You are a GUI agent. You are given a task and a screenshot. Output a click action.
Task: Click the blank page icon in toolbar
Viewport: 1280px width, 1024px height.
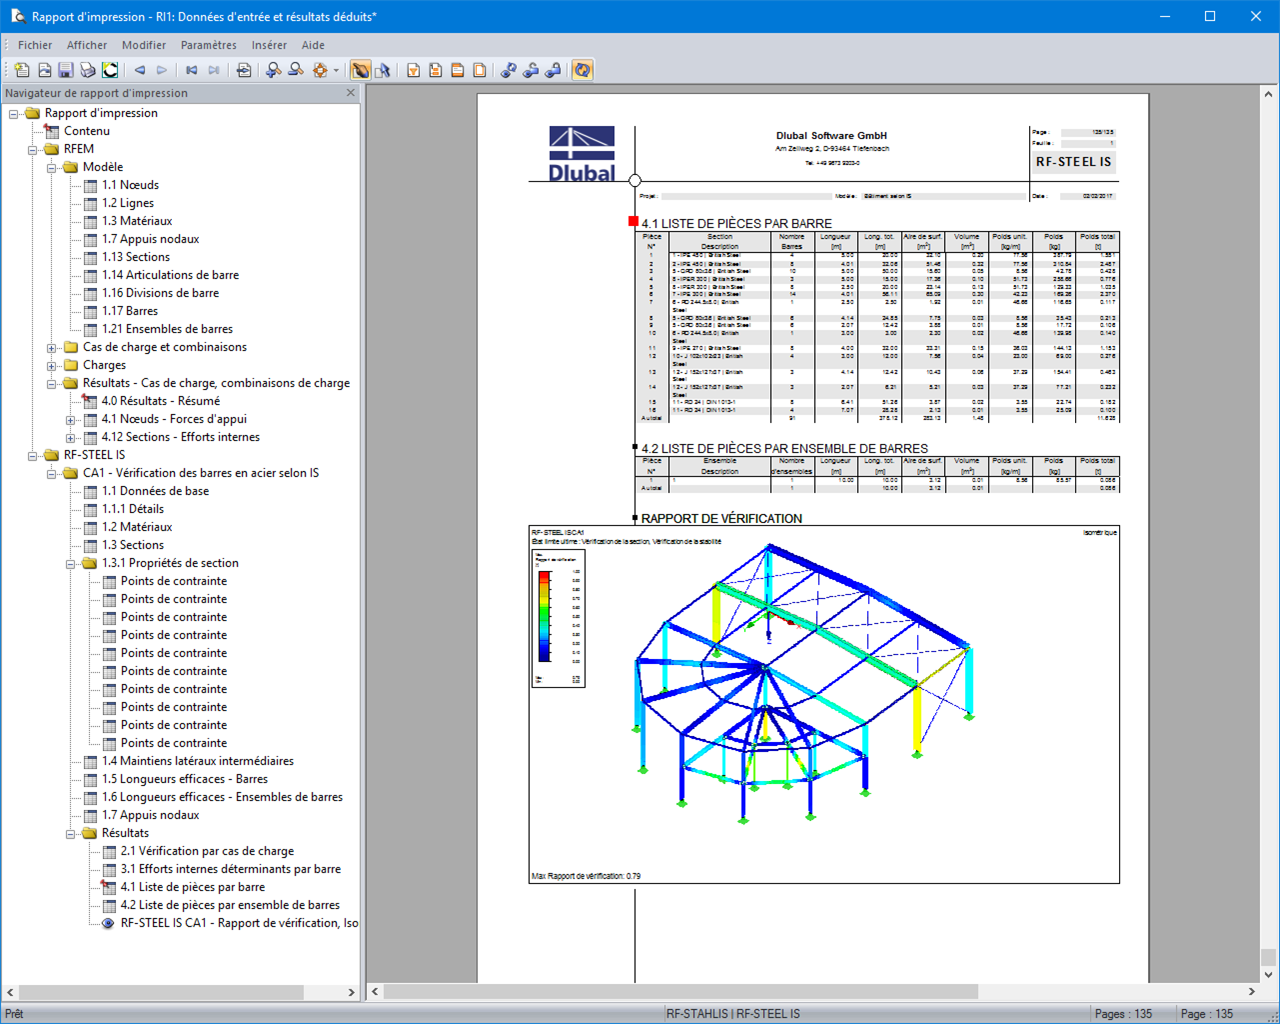click(x=479, y=70)
